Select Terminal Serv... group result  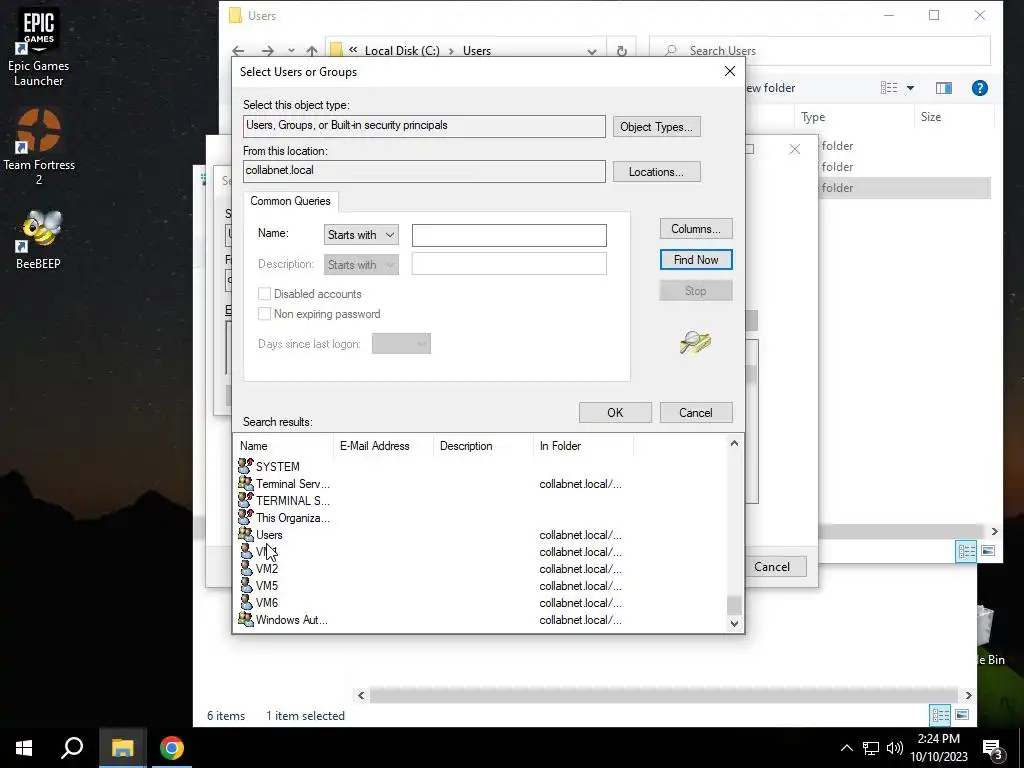pyautogui.click(x=292, y=484)
